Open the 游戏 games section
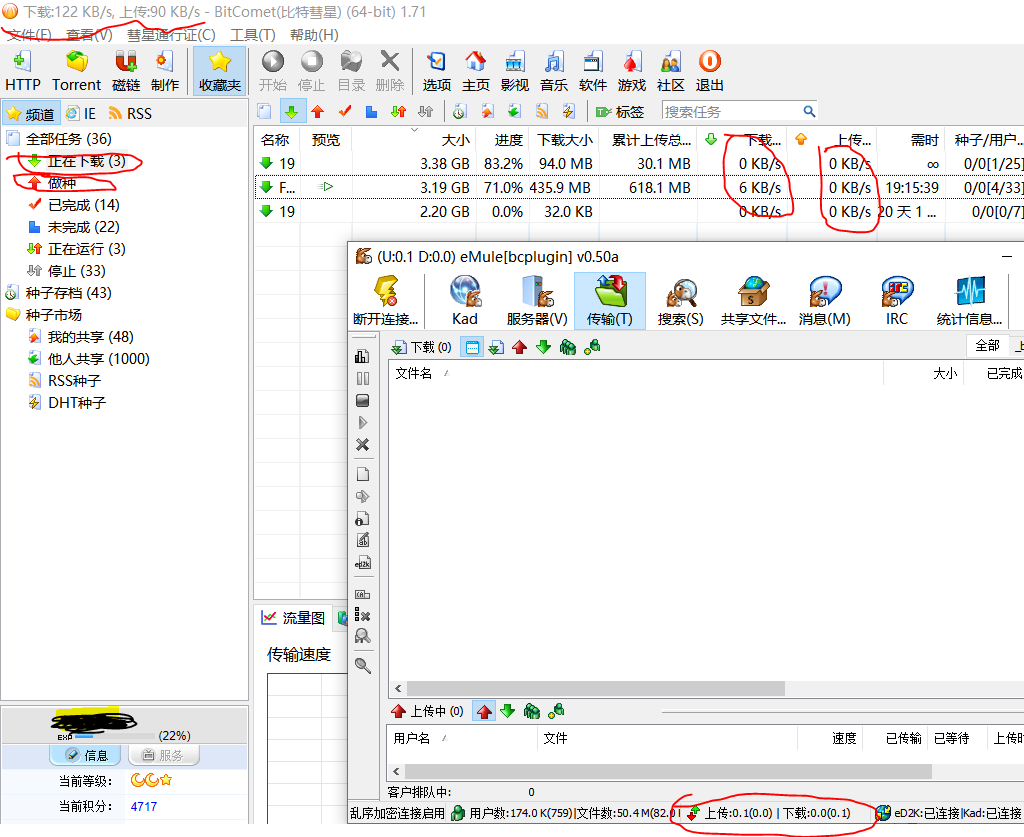 coord(632,71)
